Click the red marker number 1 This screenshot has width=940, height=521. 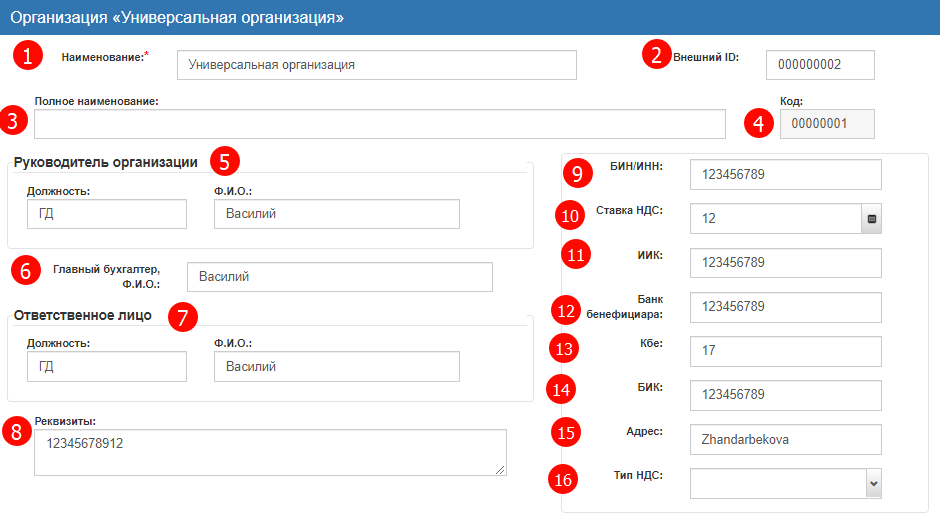[x=27, y=56]
